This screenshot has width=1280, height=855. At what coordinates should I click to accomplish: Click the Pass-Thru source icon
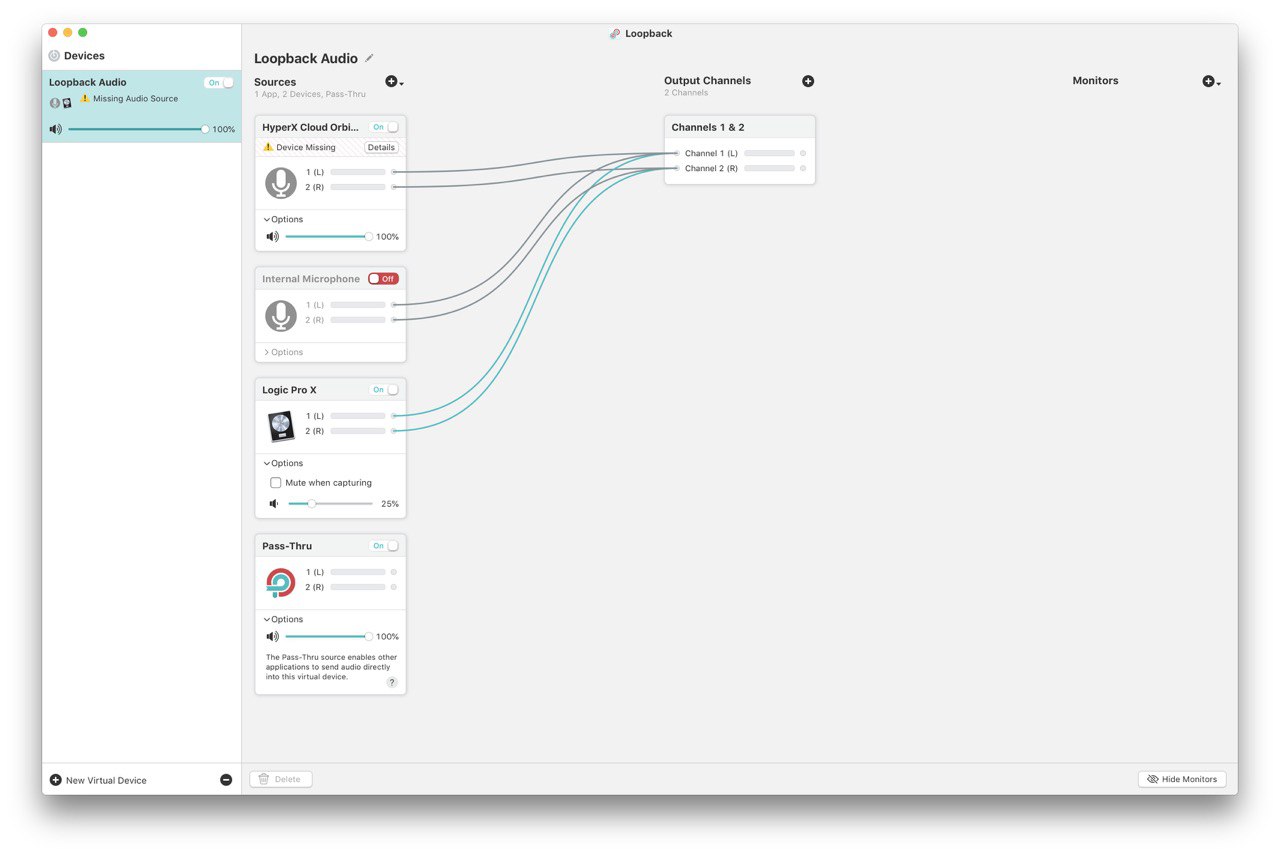pos(281,582)
